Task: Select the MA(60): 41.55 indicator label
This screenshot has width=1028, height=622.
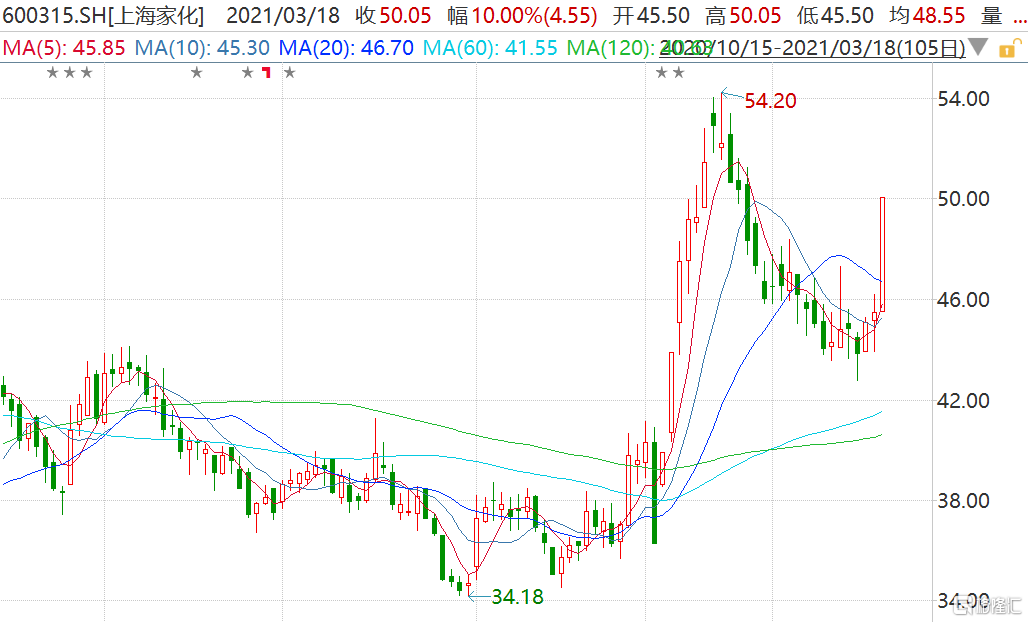Action: coord(490,48)
